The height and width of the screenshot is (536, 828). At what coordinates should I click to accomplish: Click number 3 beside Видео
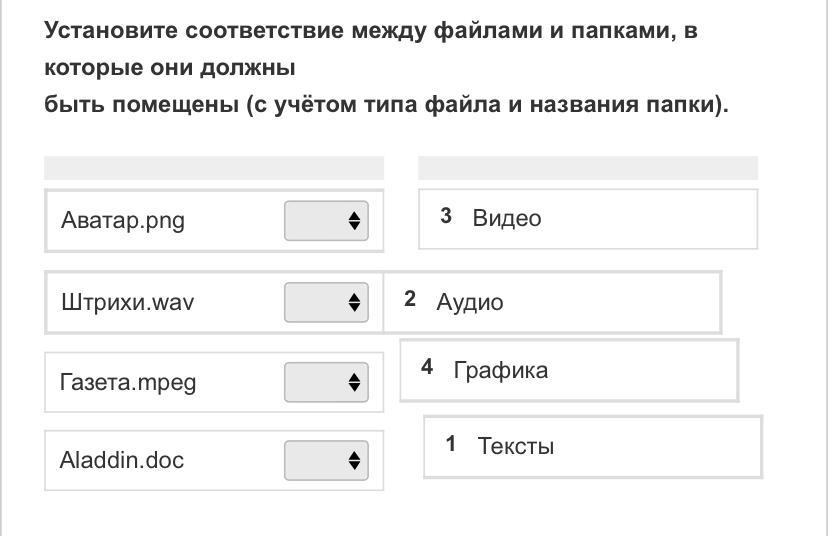[446, 216]
